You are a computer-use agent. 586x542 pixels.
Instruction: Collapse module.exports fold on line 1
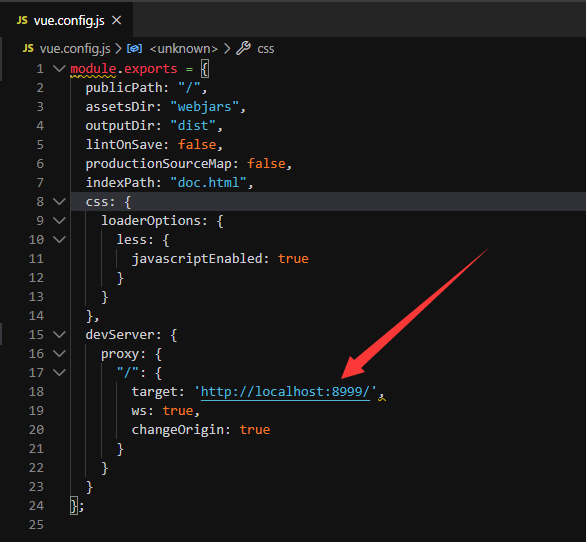(59, 68)
